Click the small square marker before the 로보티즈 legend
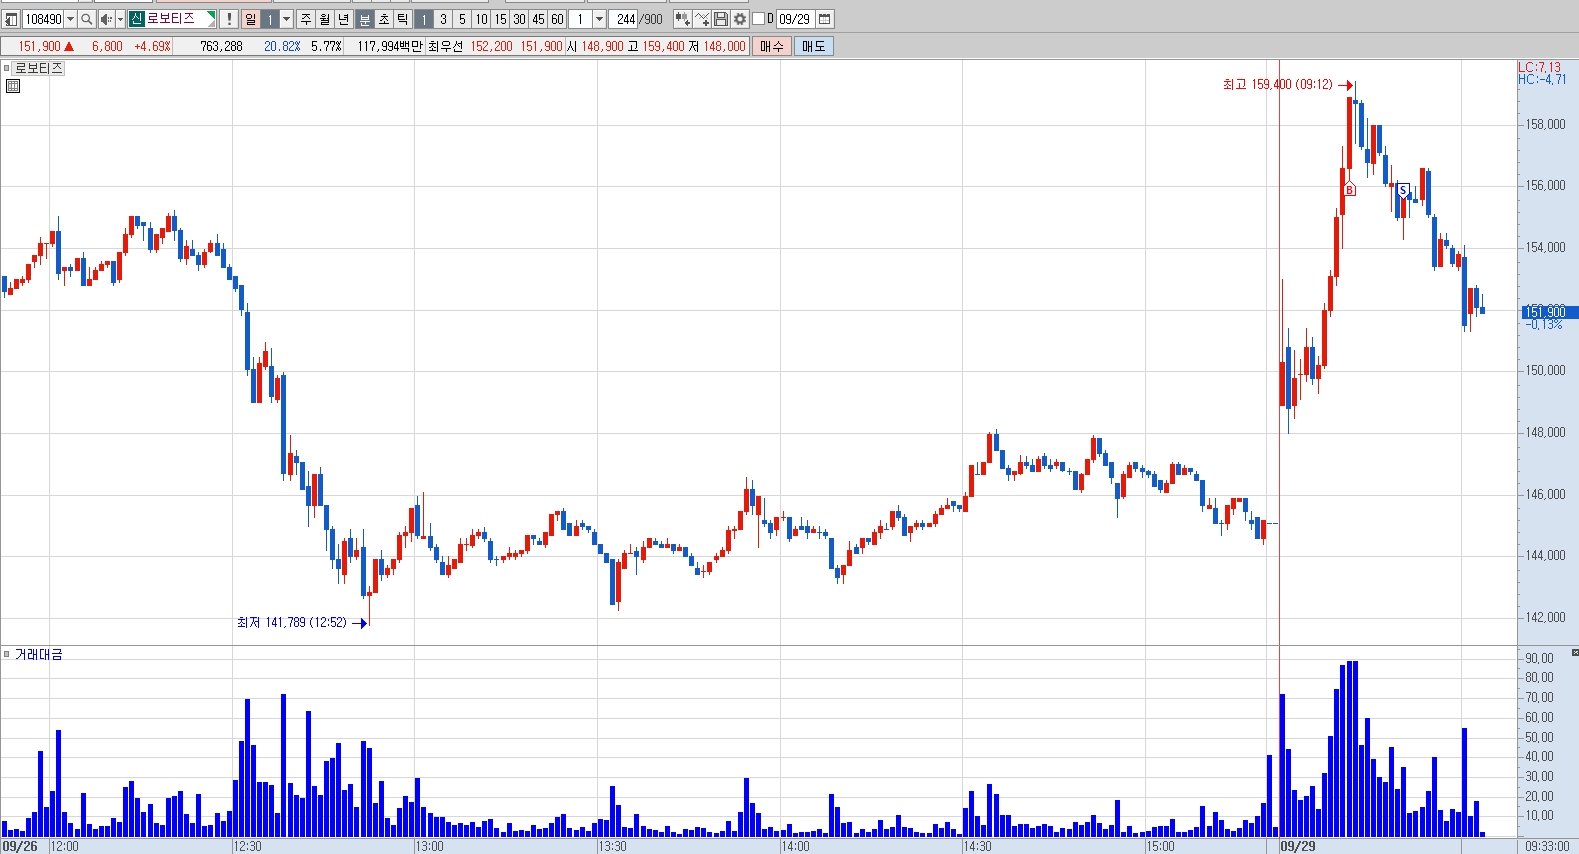 click(6, 68)
